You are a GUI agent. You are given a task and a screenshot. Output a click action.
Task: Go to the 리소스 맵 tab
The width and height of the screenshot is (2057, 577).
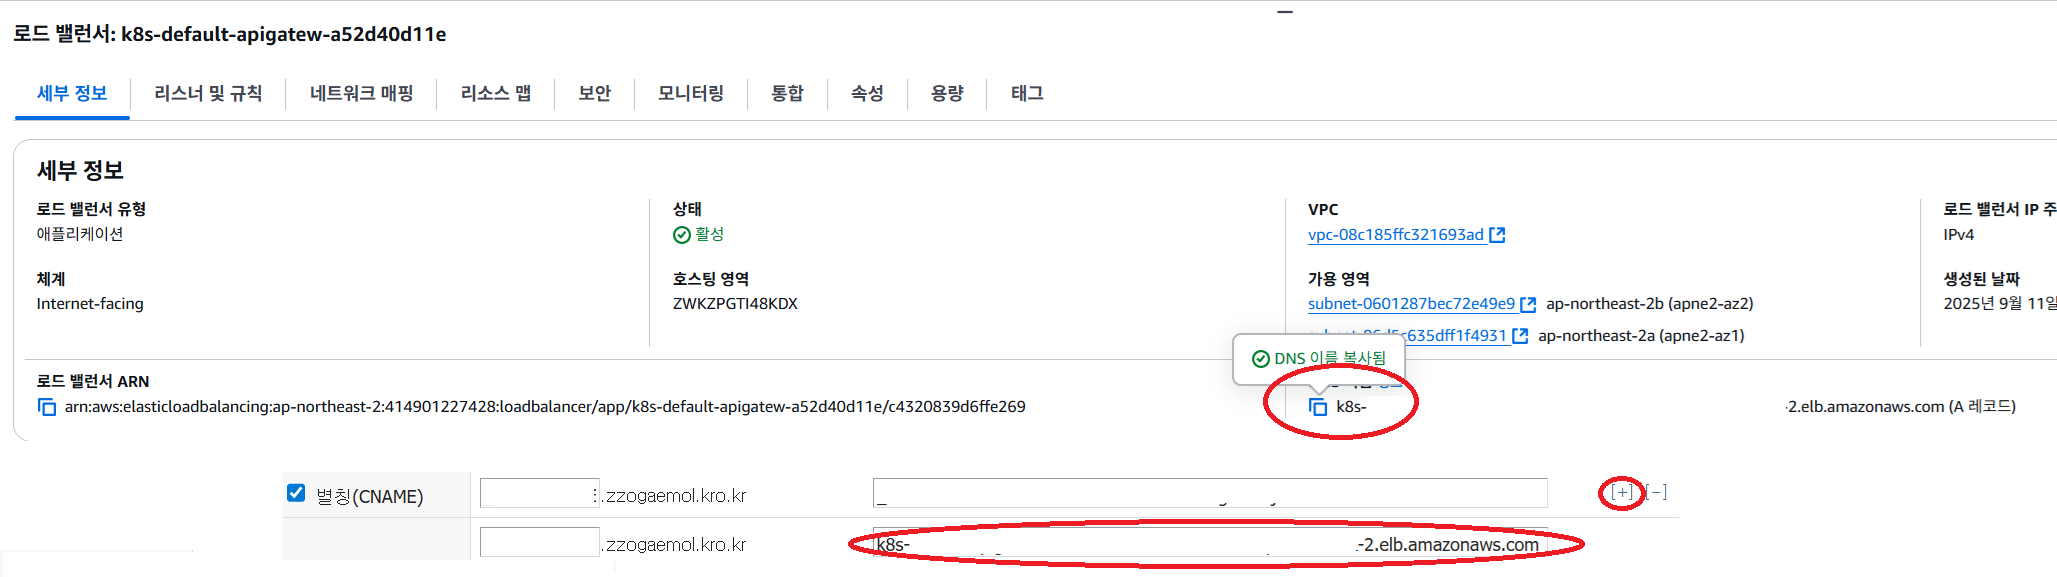click(x=495, y=93)
